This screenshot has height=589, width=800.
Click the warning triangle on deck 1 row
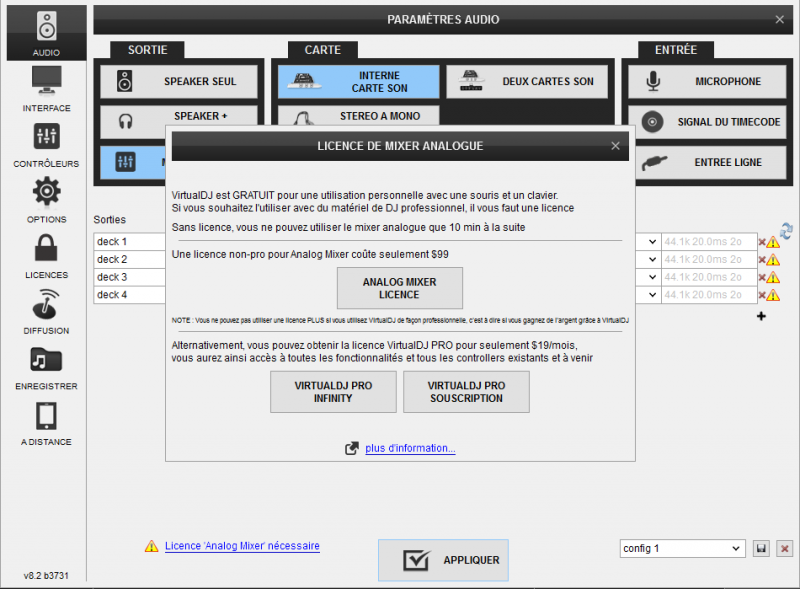[773, 242]
